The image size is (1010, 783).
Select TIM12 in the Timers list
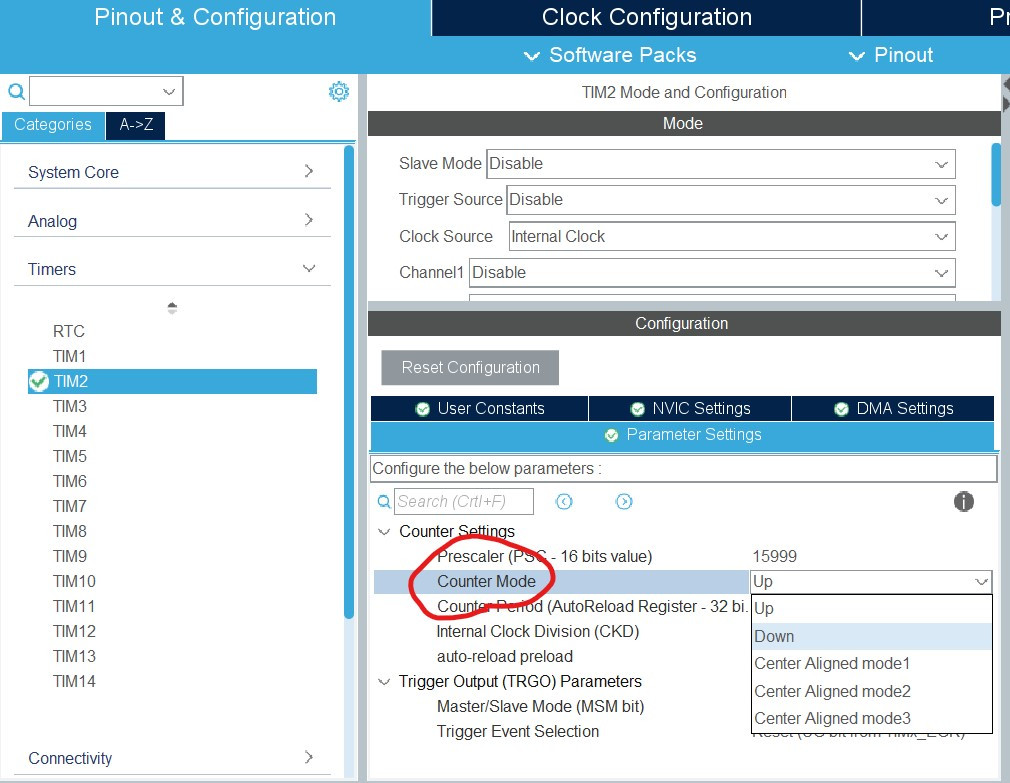click(x=74, y=632)
